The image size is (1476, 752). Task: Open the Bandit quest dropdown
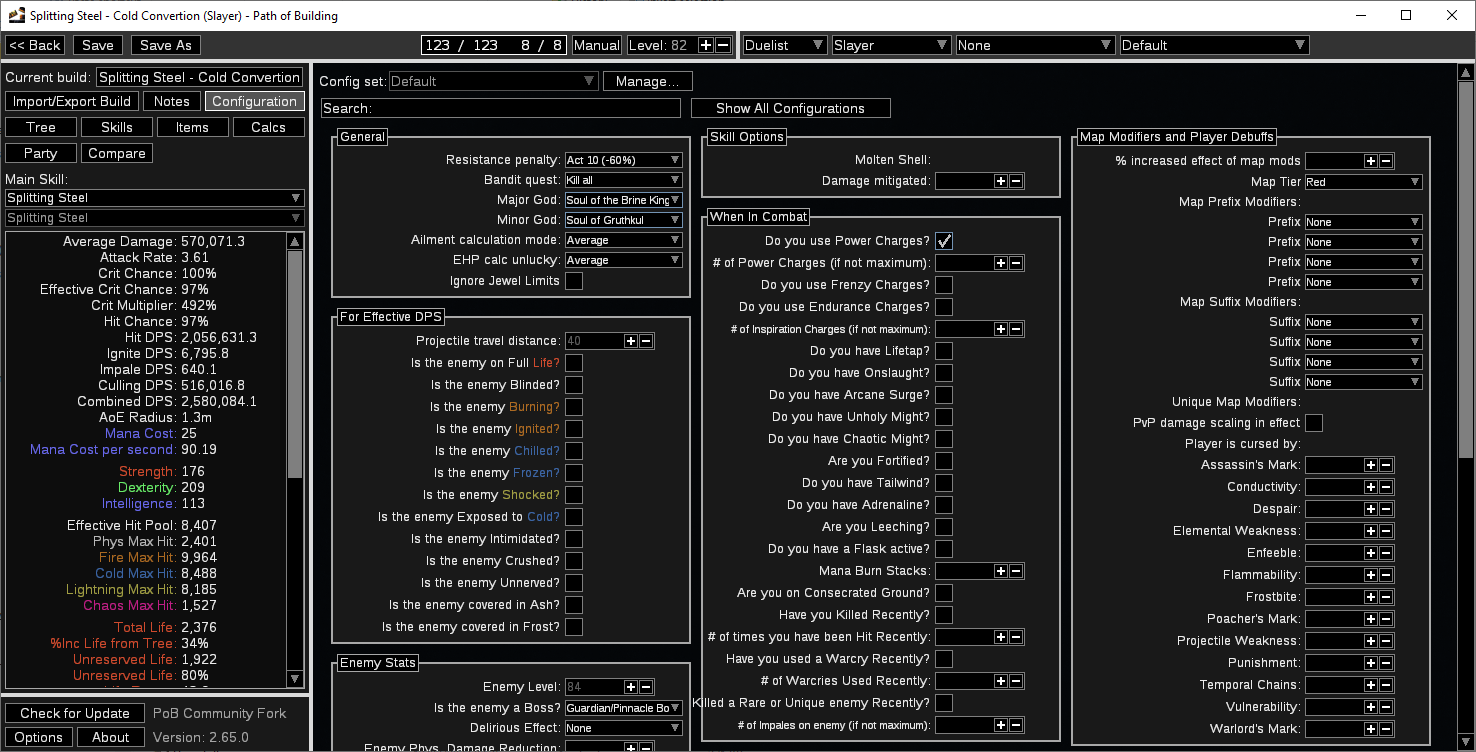[x=624, y=180]
